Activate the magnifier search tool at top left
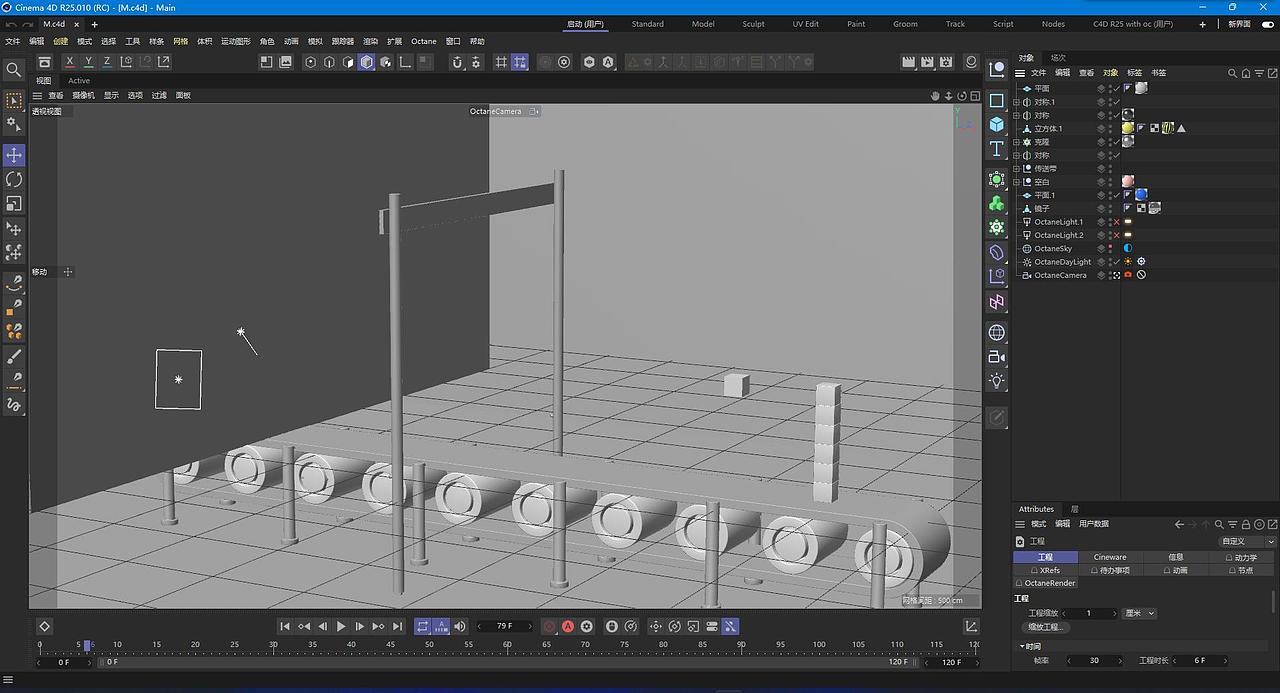This screenshot has height=693, width=1280. 13,71
